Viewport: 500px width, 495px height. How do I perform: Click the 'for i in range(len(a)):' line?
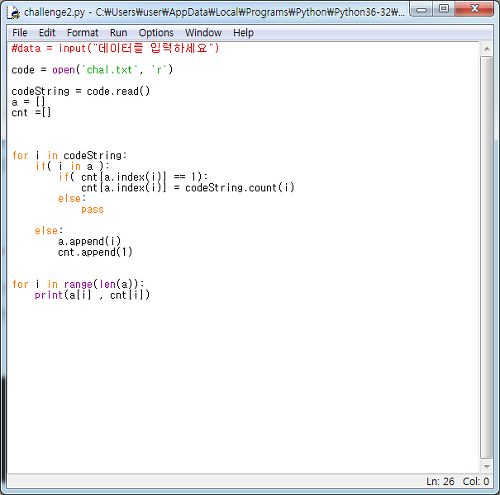78,284
